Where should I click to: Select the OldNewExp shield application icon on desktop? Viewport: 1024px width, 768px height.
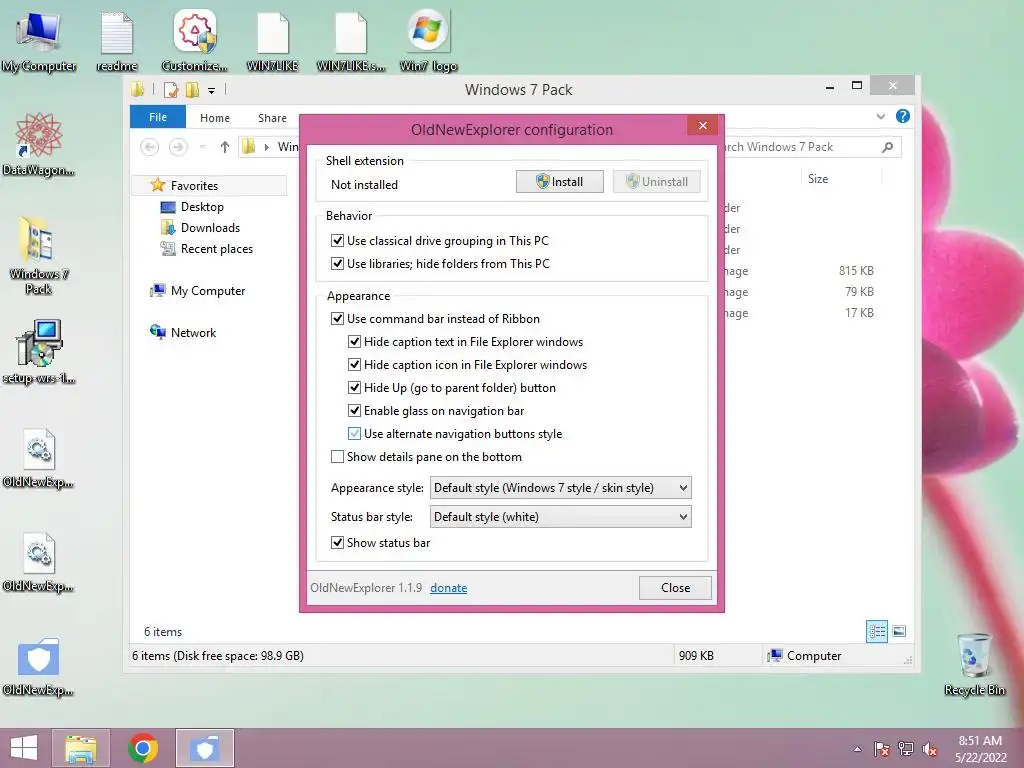click(x=39, y=666)
